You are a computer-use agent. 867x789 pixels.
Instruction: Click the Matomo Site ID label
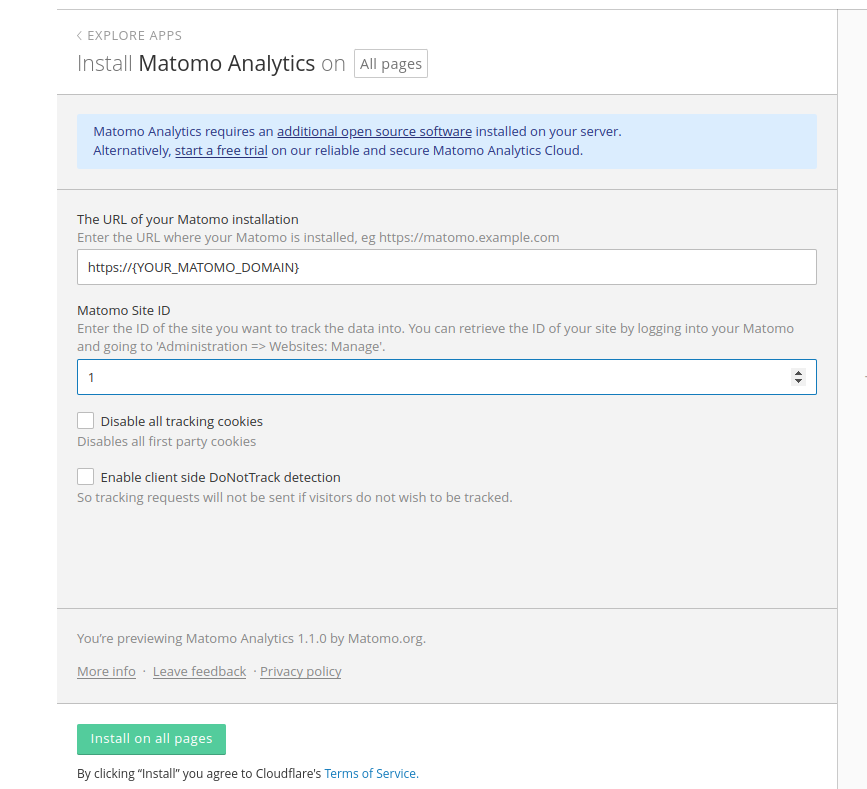point(130,310)
